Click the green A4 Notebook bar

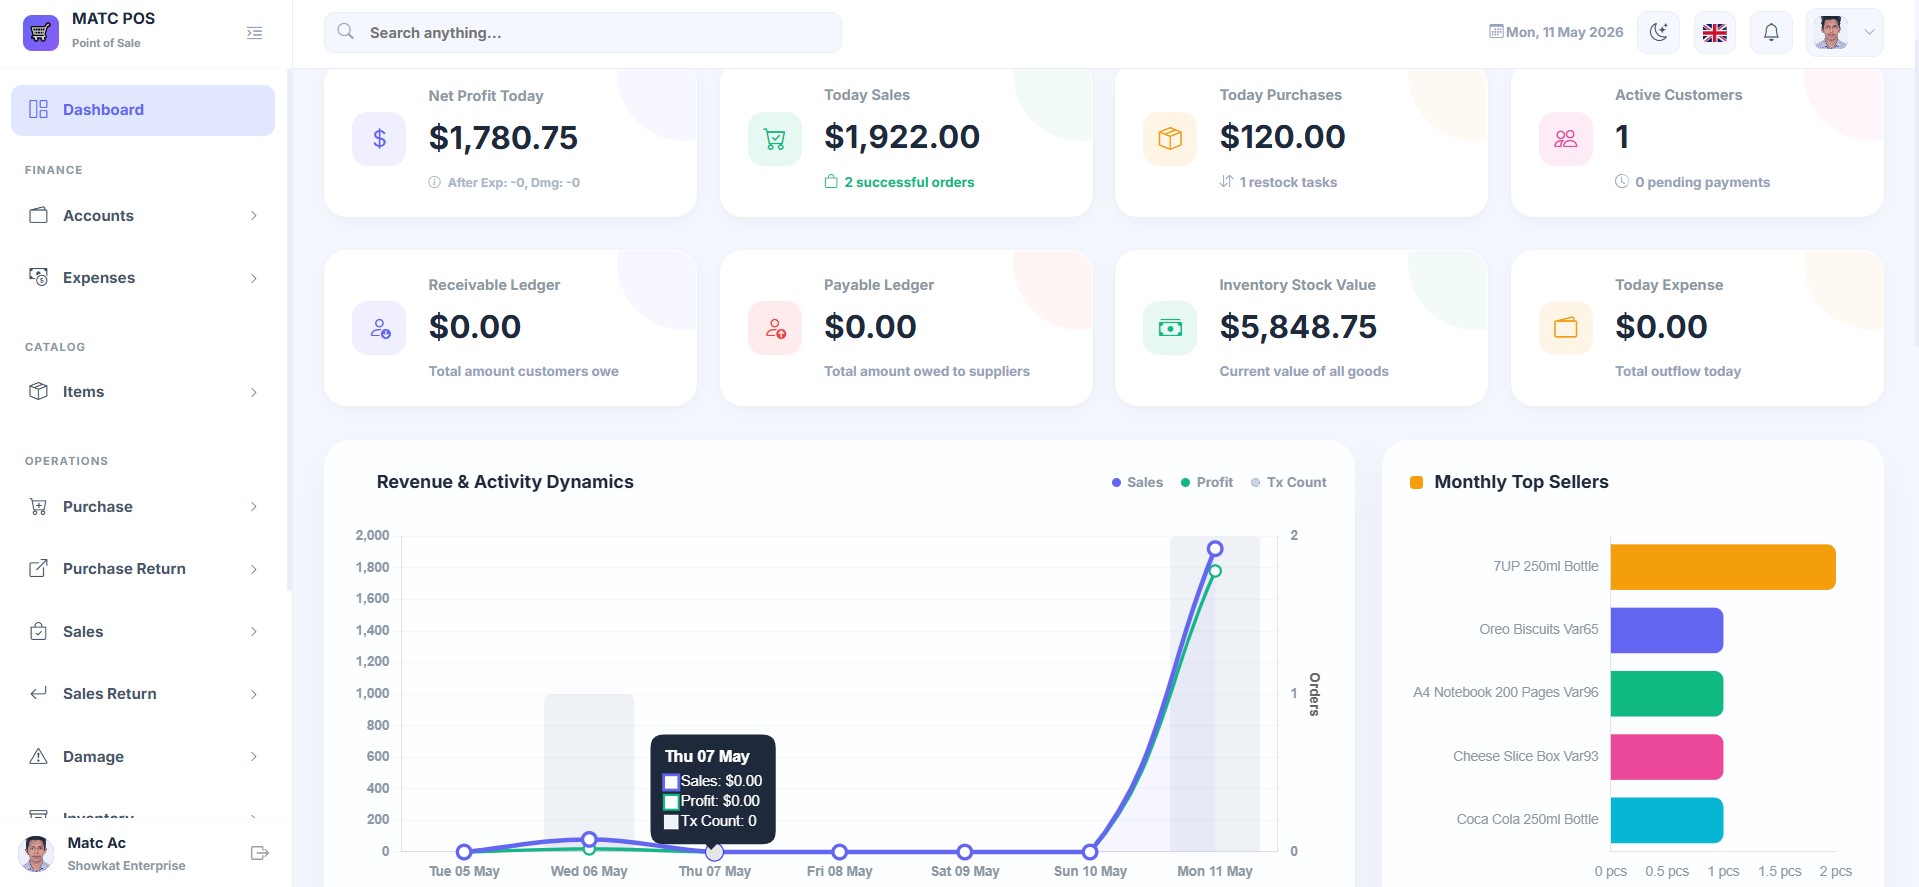point(1667,693)
